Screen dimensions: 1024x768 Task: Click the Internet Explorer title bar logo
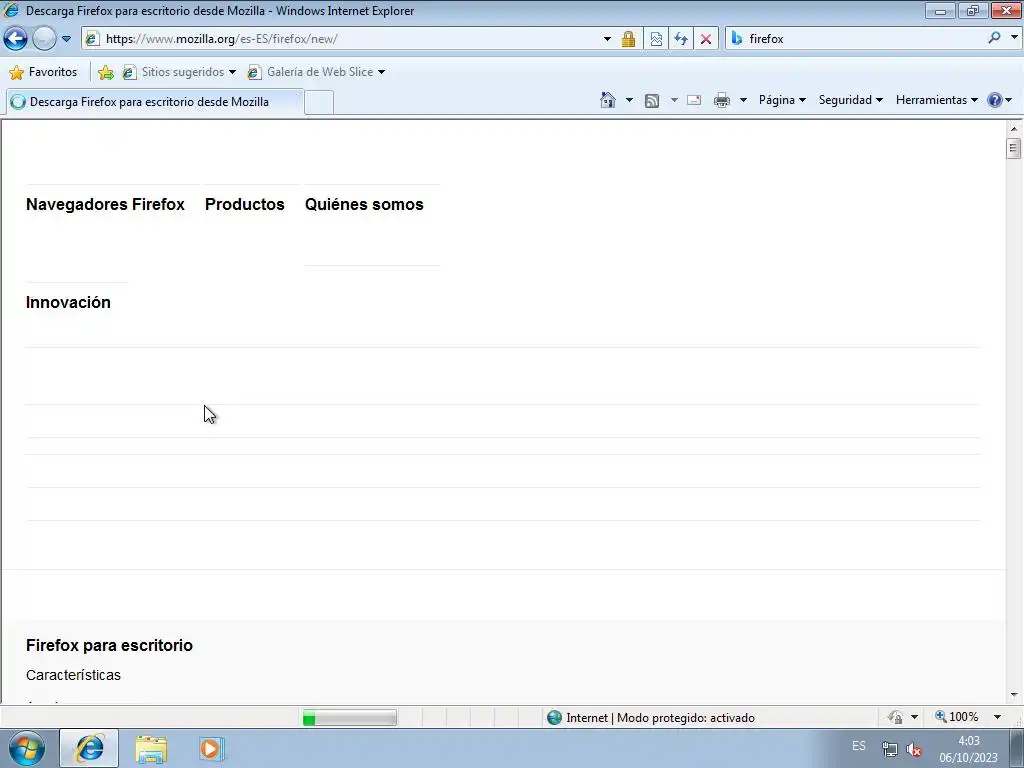pyautogui.click(x=11, y=10)
